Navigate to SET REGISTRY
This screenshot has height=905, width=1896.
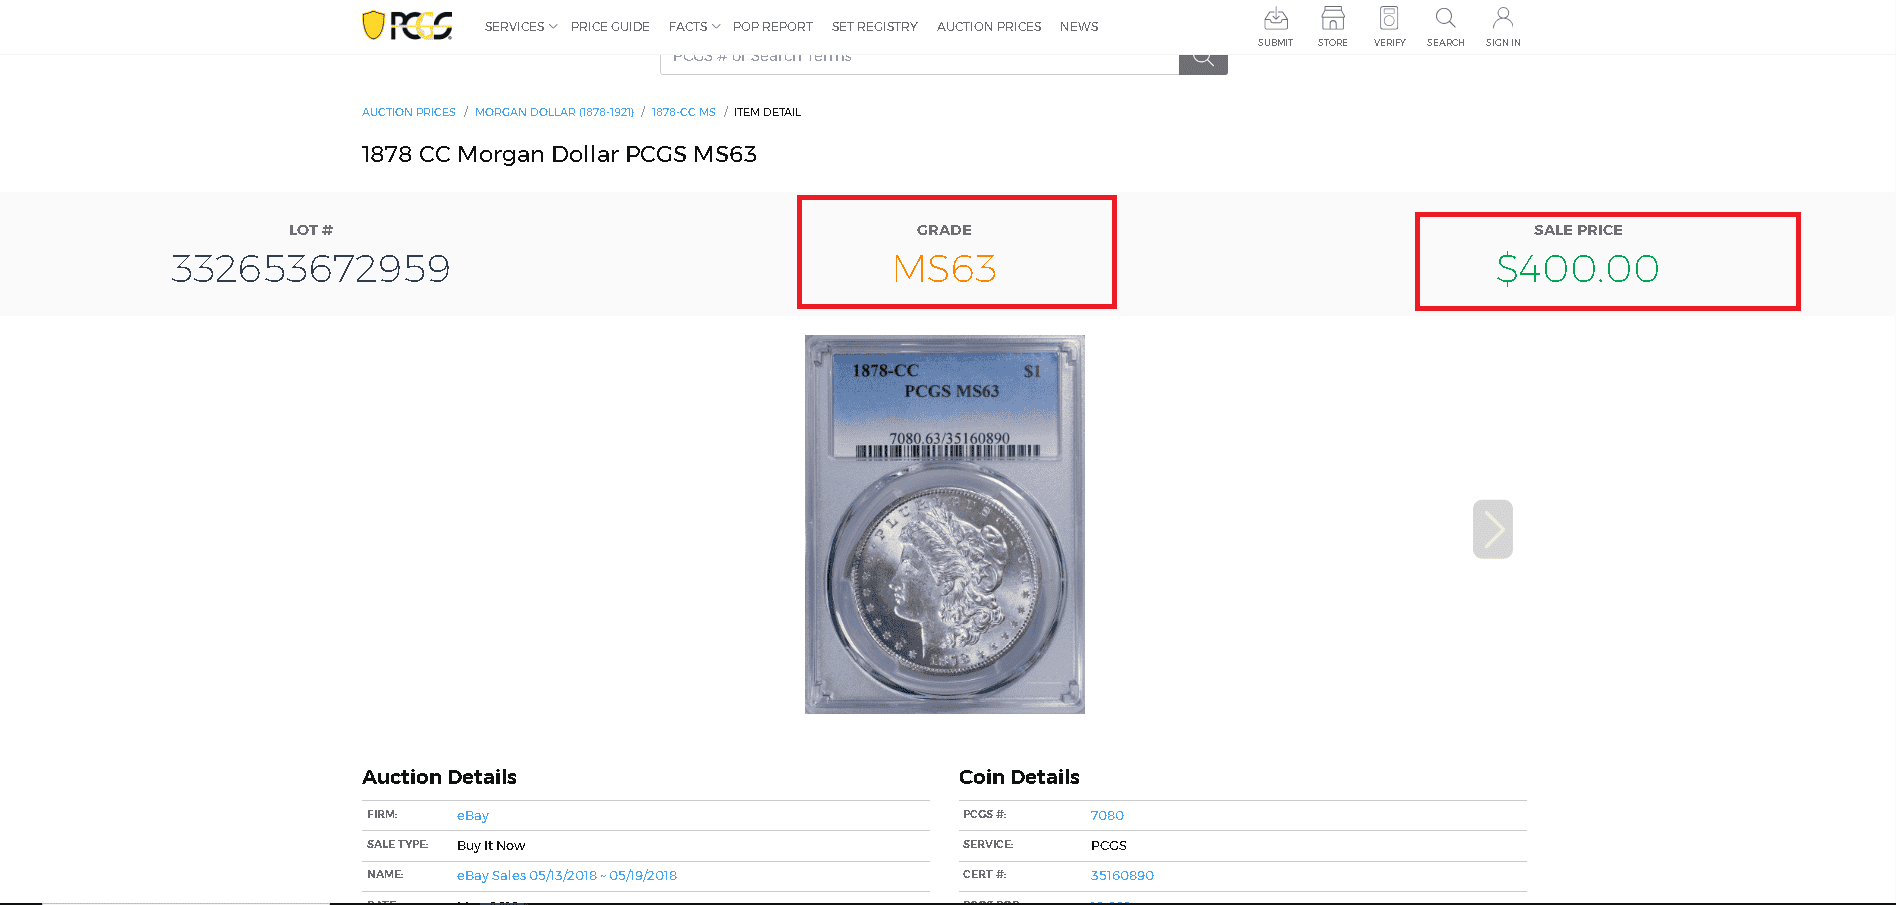[x=874, y=26]
